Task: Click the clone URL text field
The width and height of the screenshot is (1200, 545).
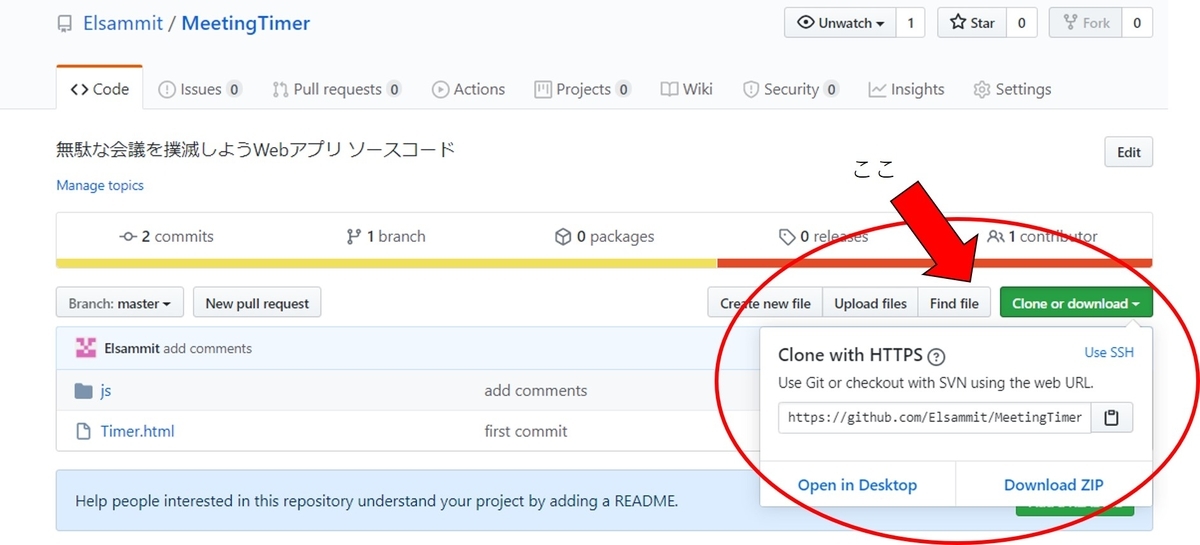Action: click(934, 418)
